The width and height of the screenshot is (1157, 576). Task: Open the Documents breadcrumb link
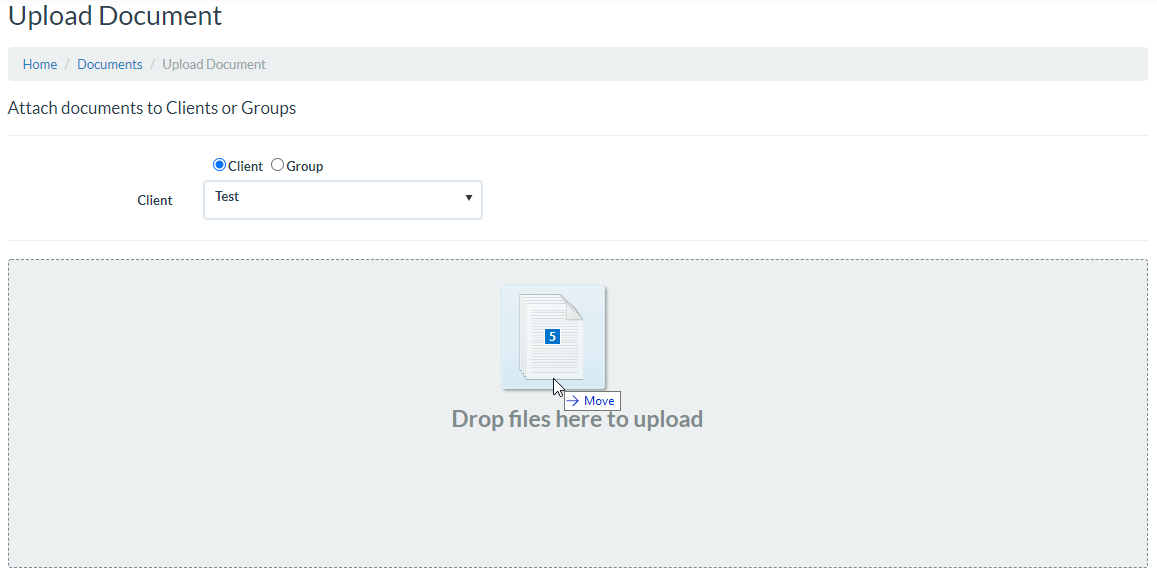110,64
